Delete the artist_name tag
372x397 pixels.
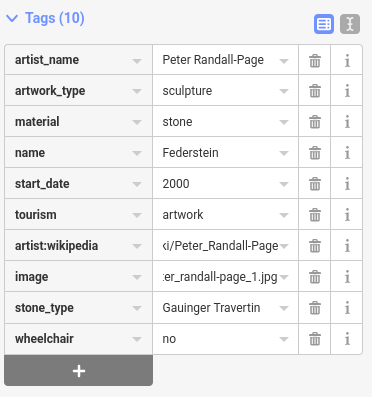pos(315,60)
